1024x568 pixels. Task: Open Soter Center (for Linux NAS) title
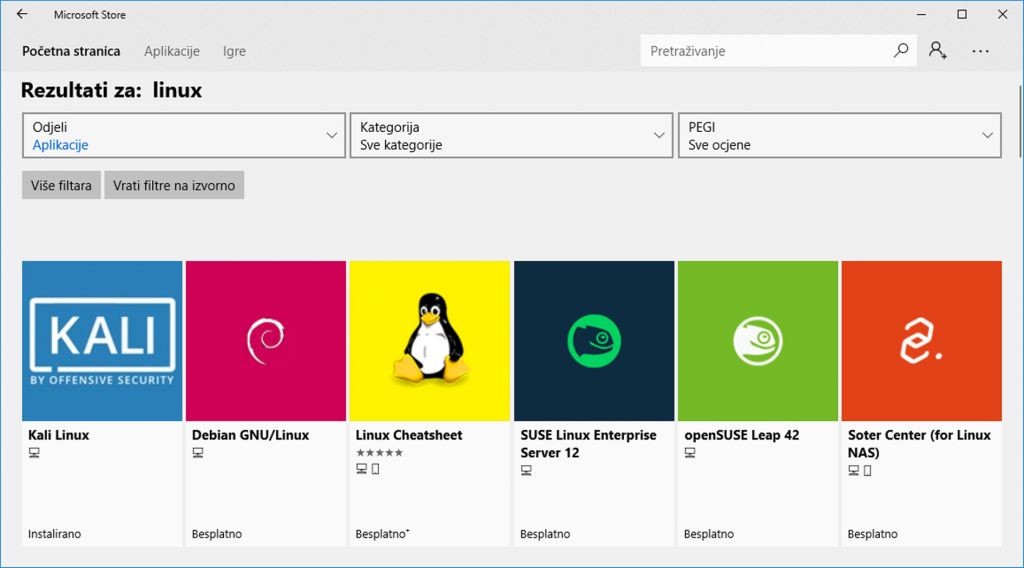click(x=920, y=443)
